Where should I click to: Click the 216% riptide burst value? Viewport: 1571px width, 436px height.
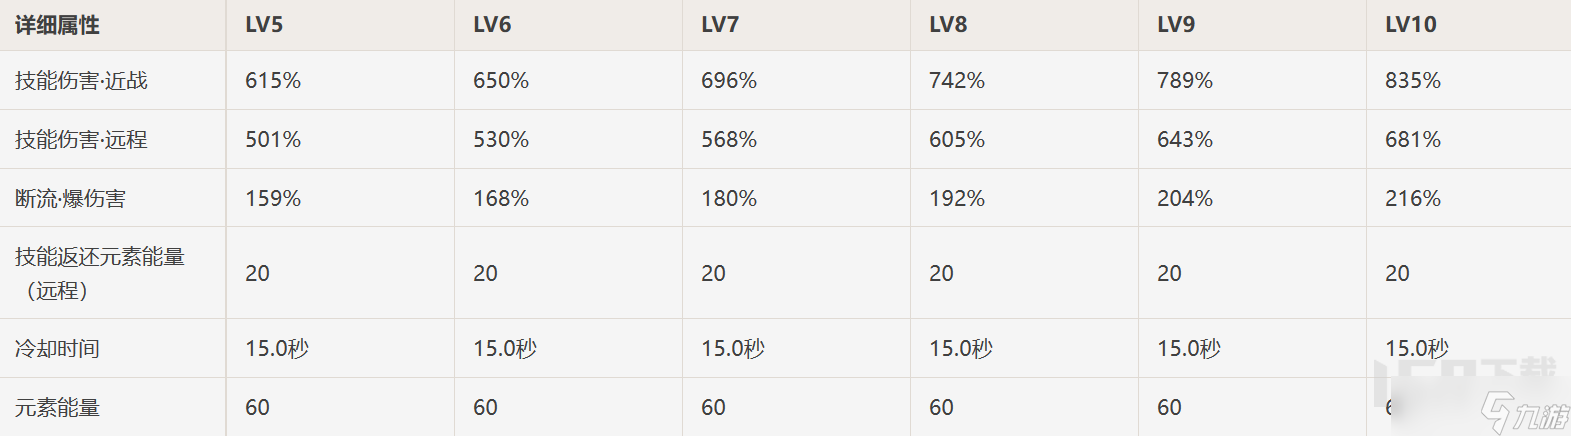[1413, 199]
